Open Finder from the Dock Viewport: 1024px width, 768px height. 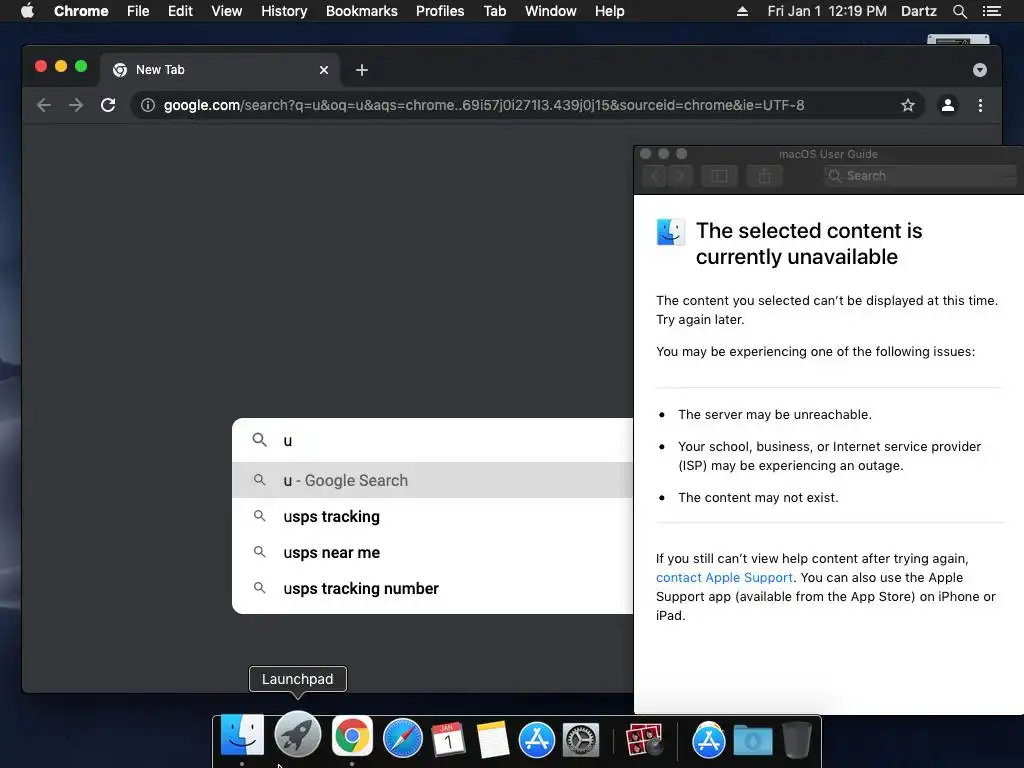pyautogui.click(x=242, y=735)
